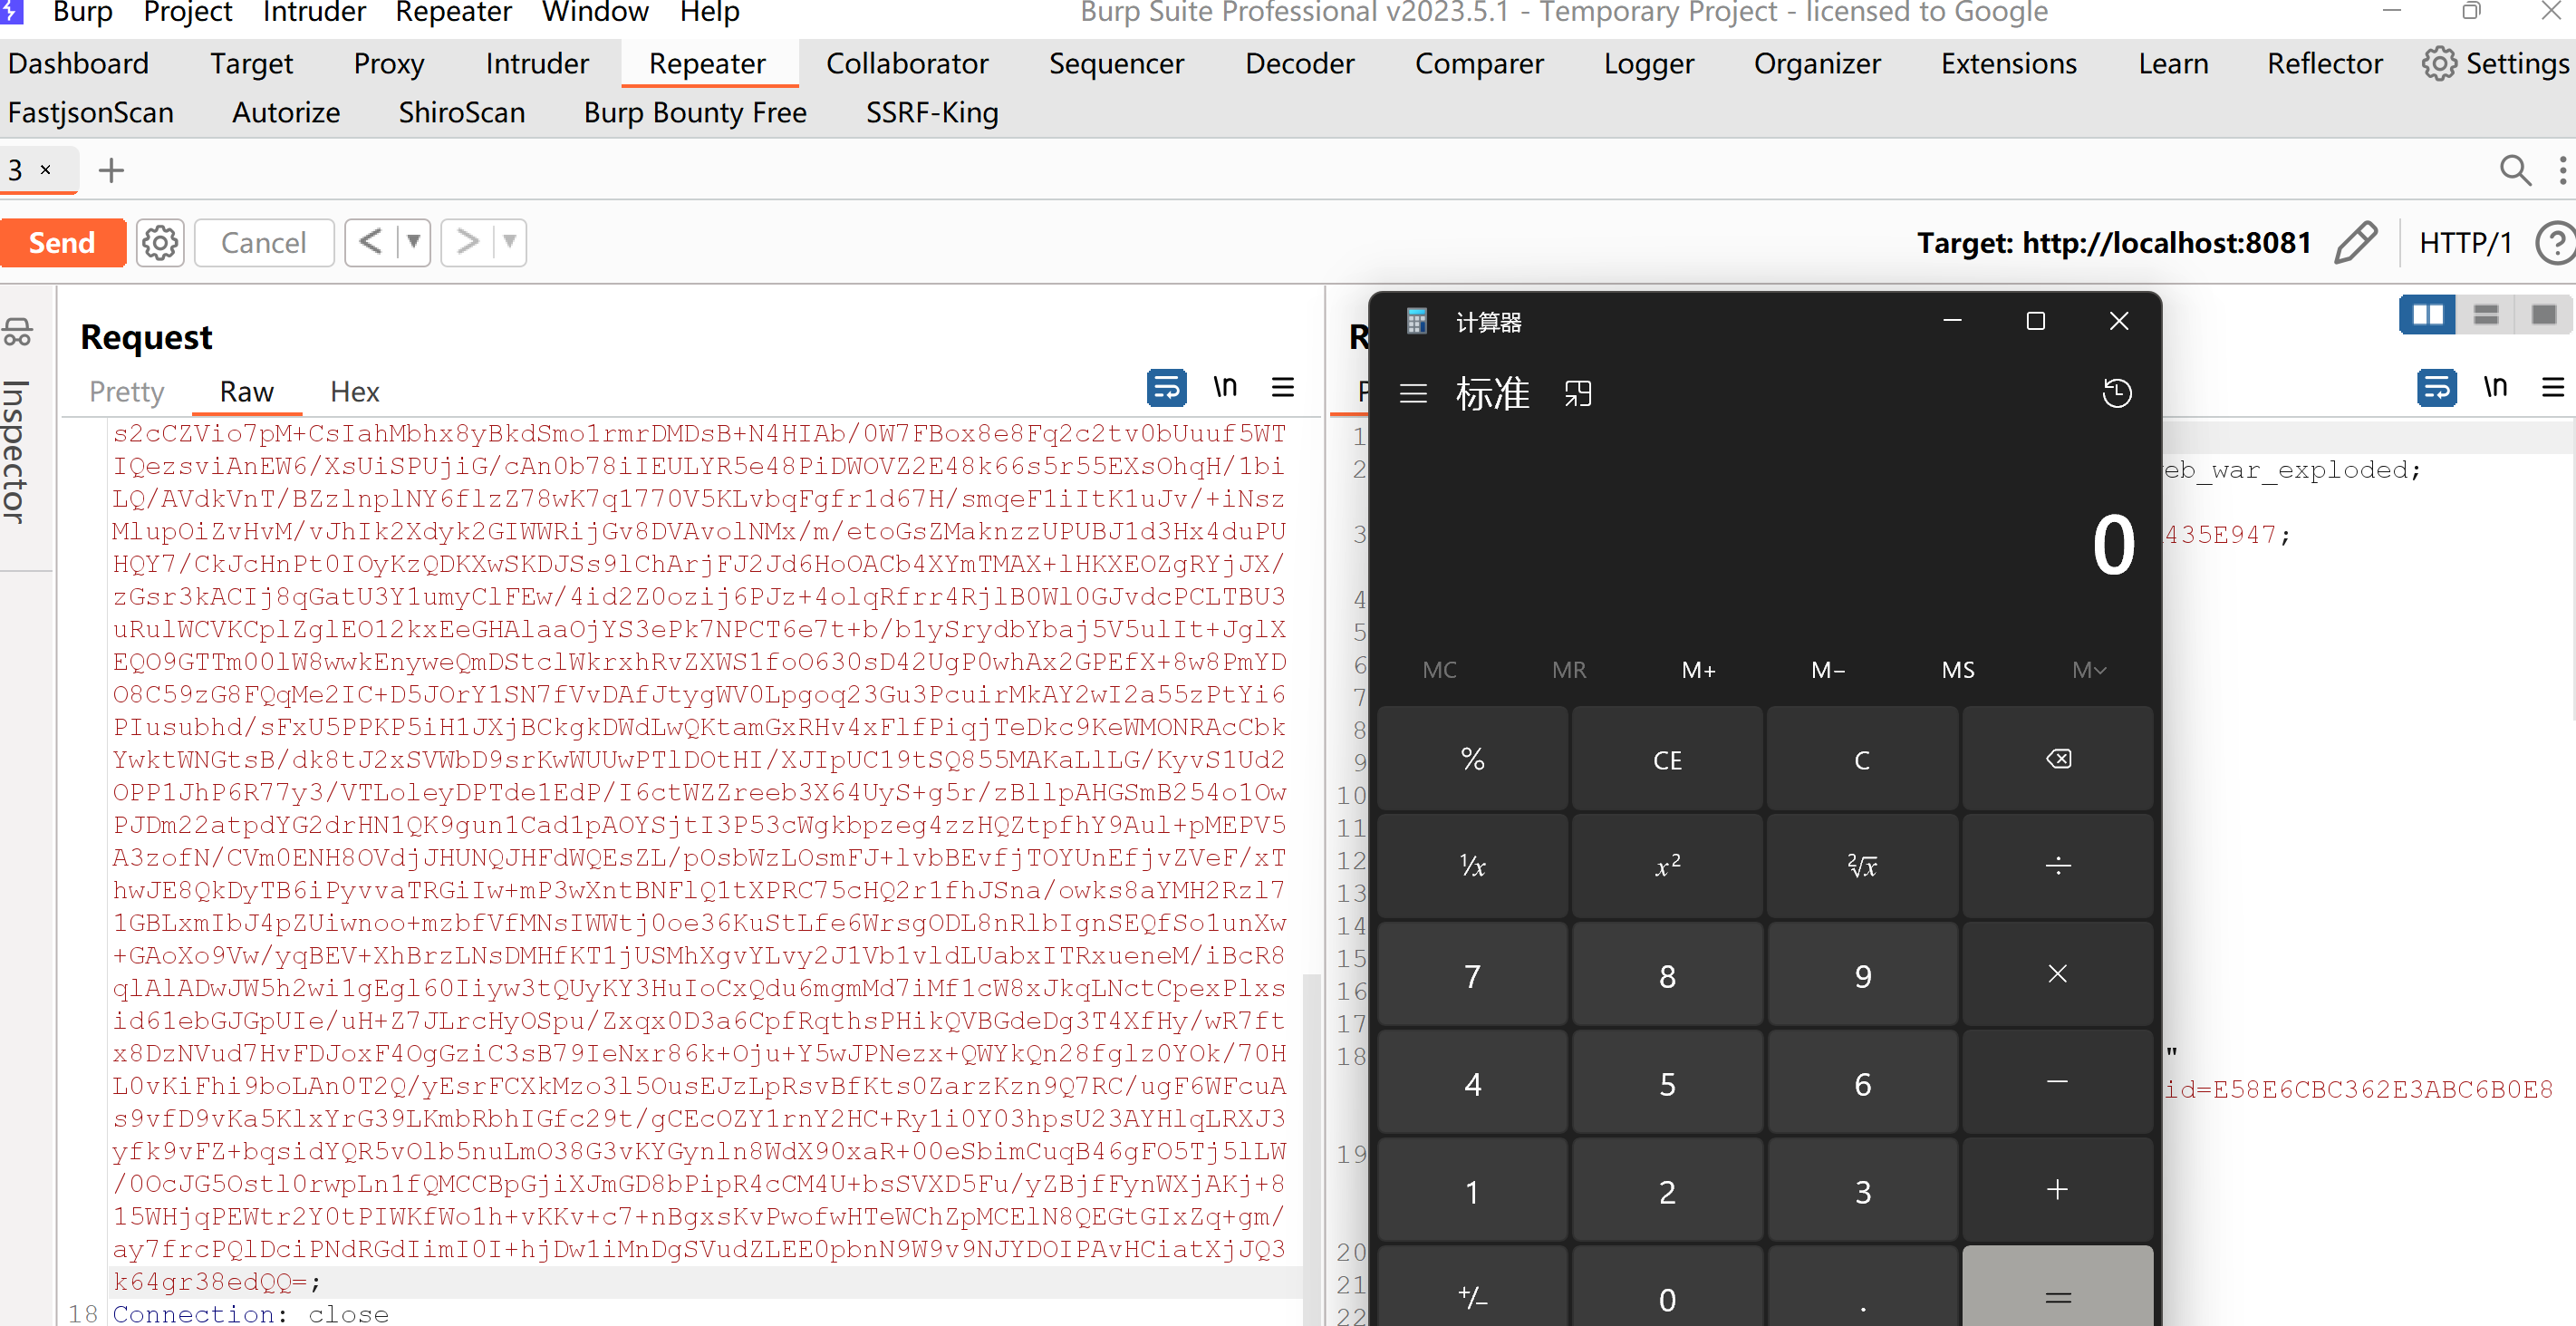2576x1326 pixels.
Task: Open the calculator hamburger navigation menu
Action: coord(1413,393)
